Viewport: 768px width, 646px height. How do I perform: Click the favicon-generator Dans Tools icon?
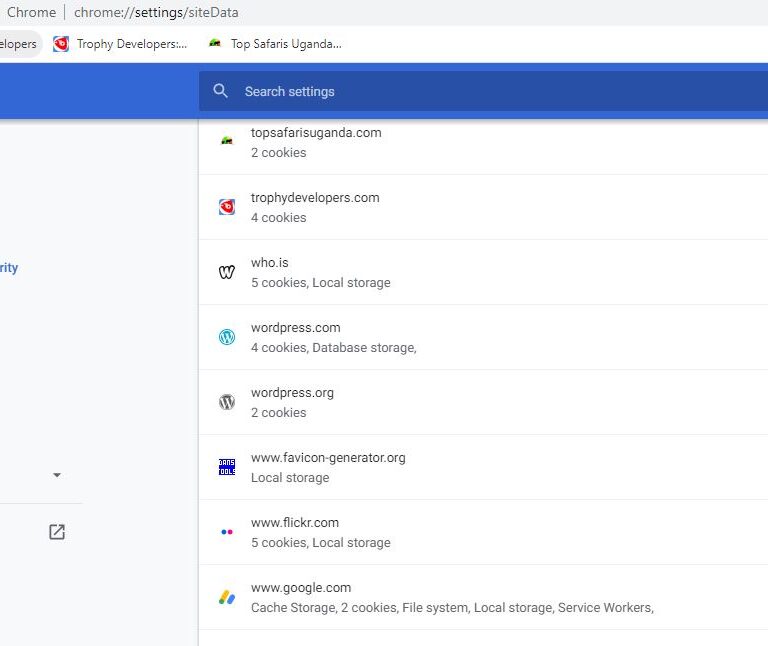(x=227, y=467)
